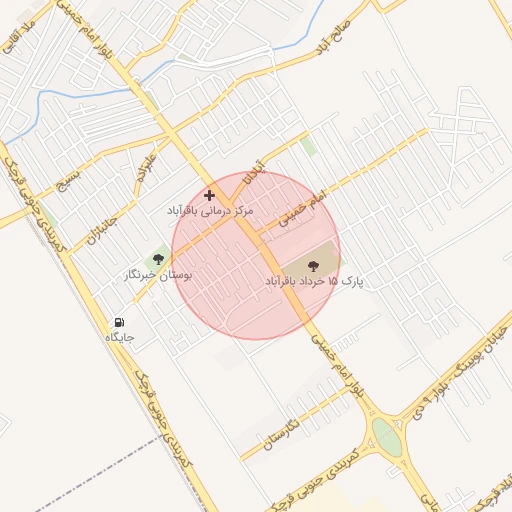Select the tan park area of پارک ۱۵ خرداد

[308, 262]
